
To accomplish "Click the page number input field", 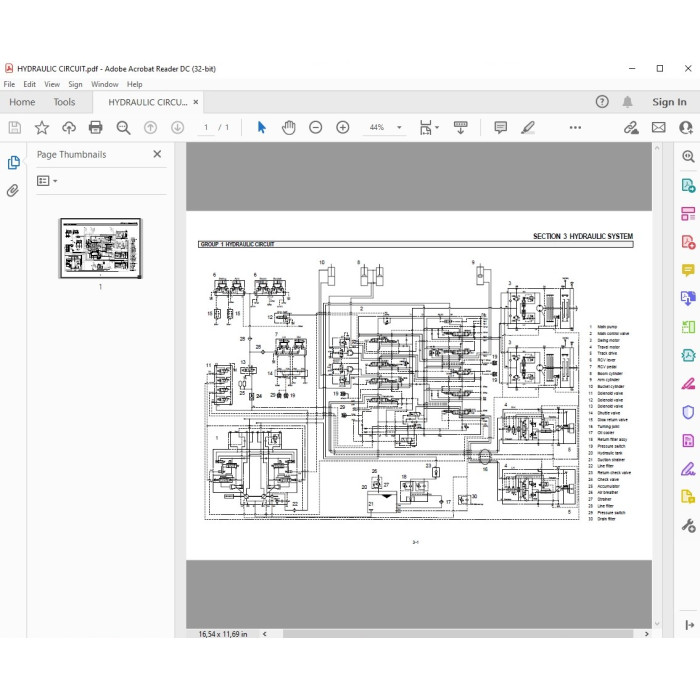I will 206,128.
